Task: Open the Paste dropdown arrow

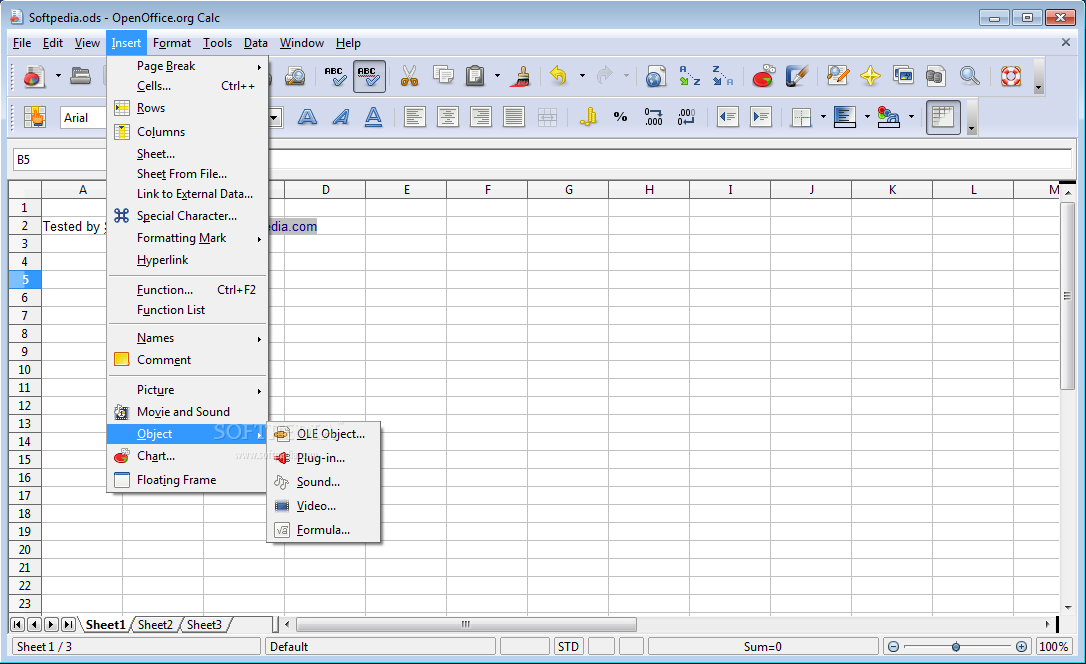Action: click(497, 75)
